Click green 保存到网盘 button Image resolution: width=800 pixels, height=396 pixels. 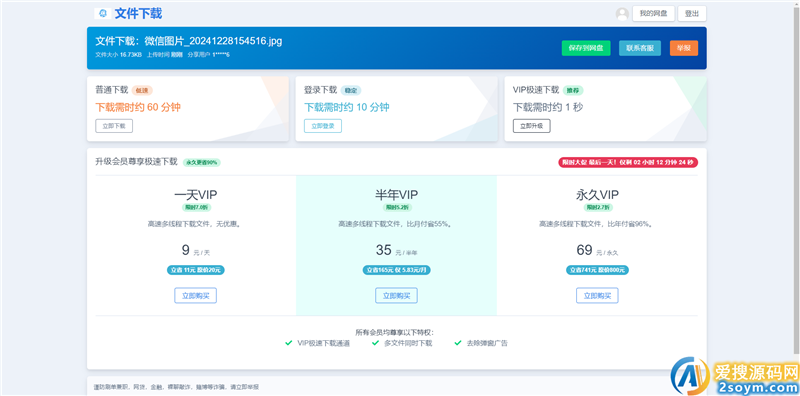point(586,48)
